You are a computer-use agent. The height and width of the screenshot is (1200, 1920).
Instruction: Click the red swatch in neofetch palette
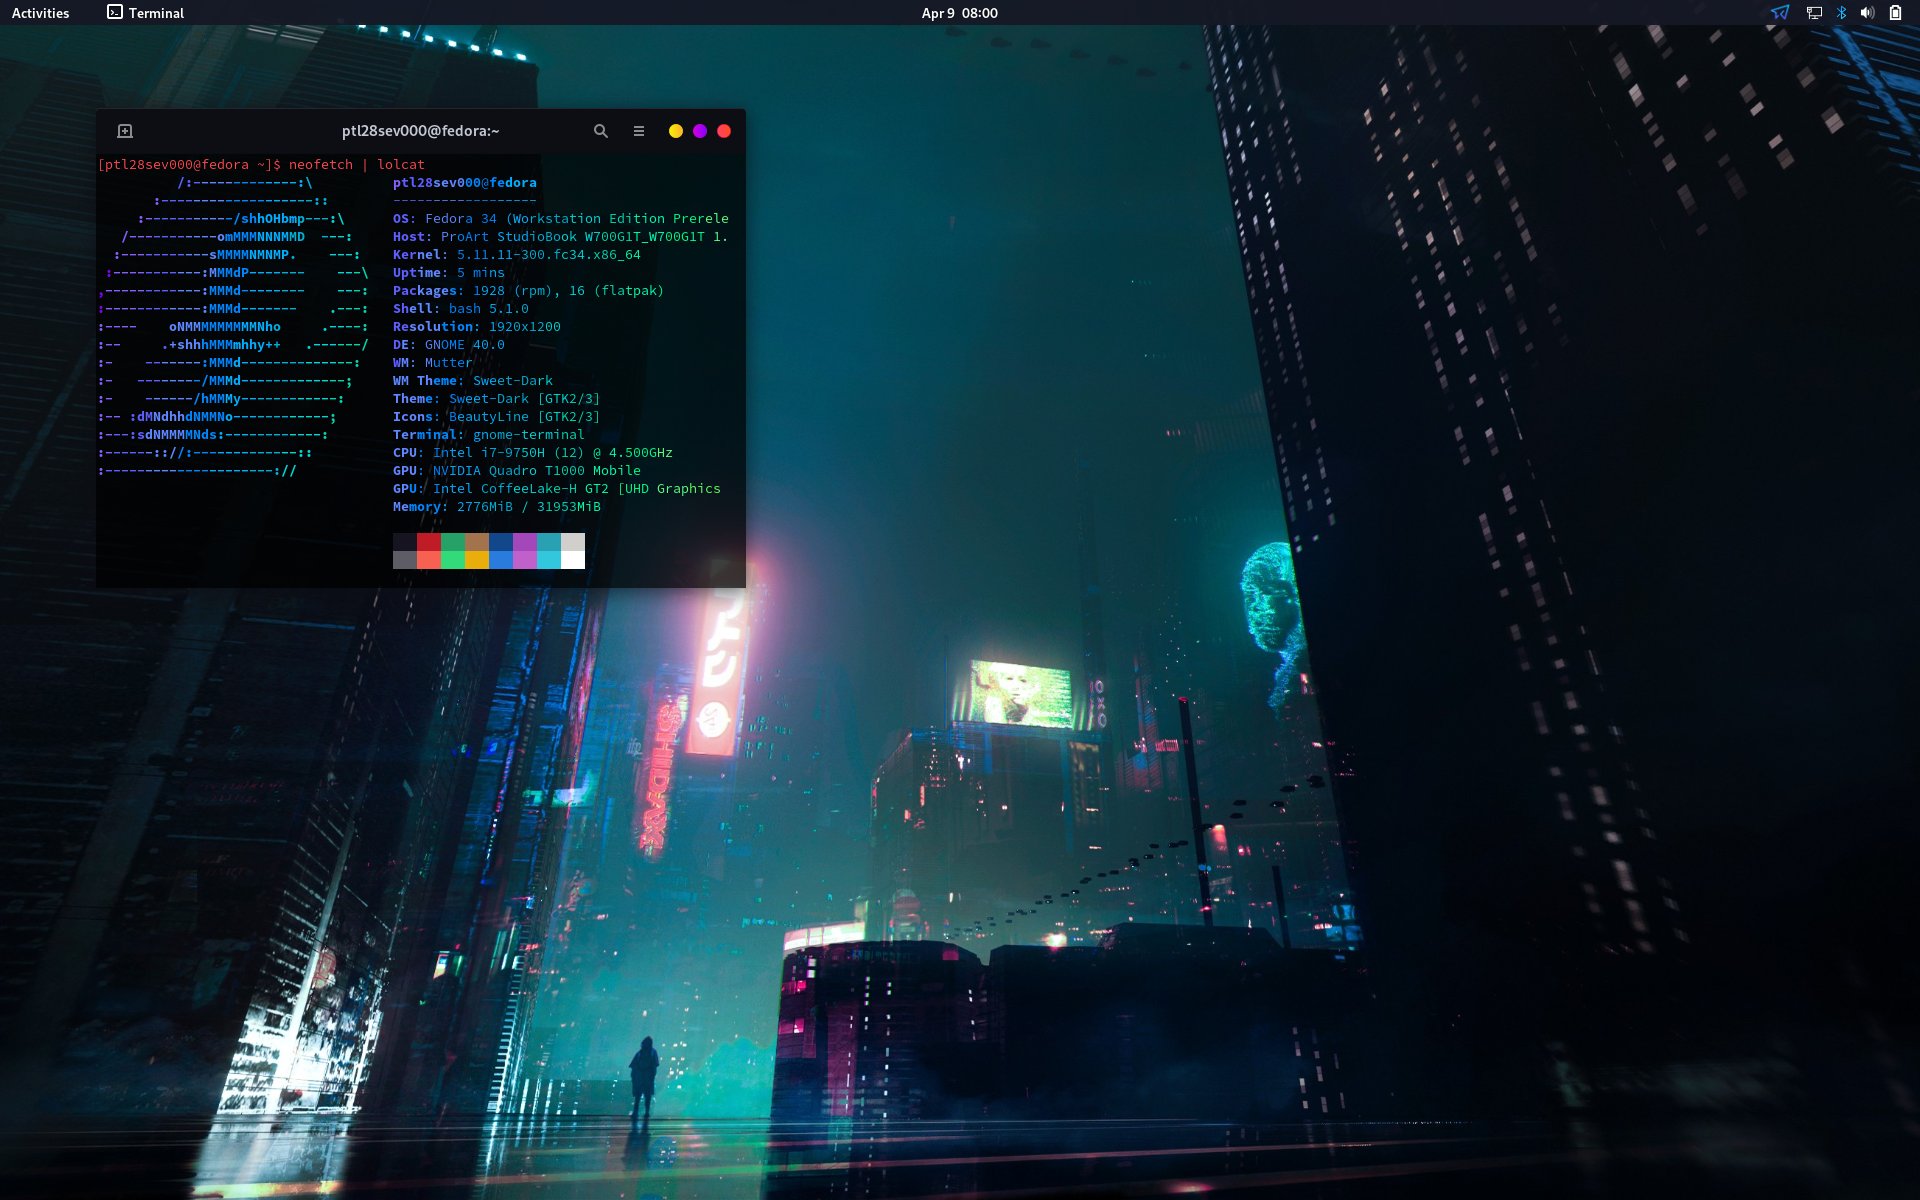(x=428, y=542)
